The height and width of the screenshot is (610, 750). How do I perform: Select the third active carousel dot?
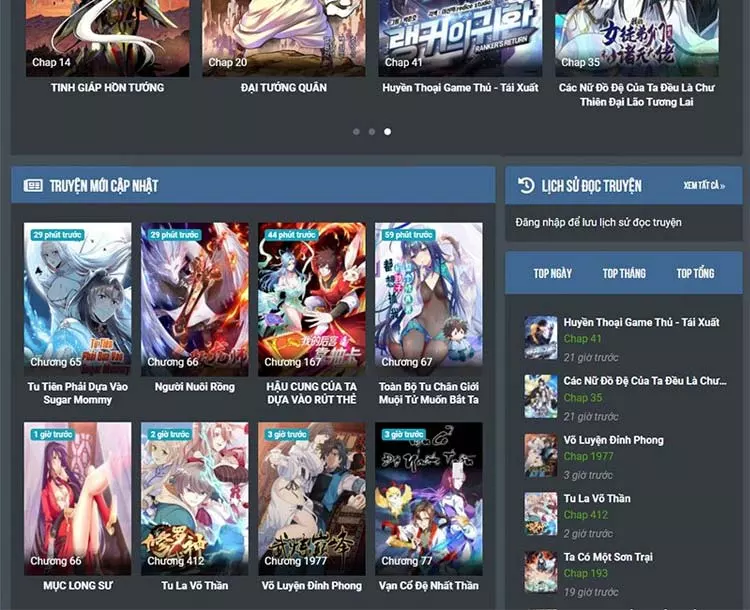coord(388,131)
